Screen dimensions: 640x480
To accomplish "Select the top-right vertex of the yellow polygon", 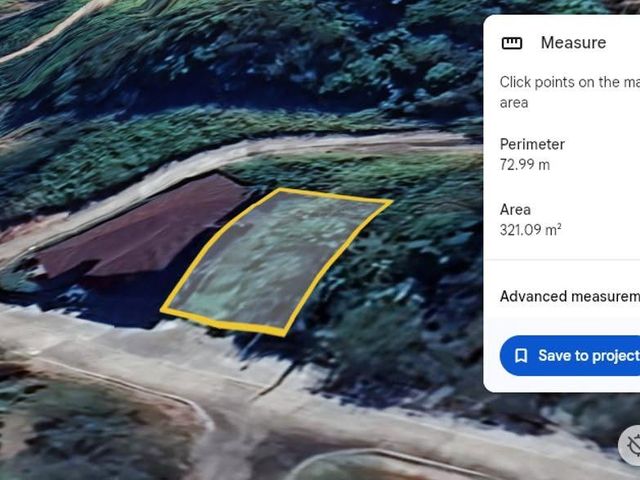I will tap(390, 201).
